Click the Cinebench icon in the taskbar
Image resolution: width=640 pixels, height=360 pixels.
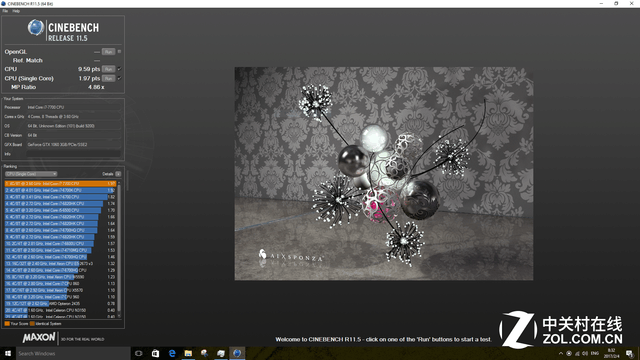click(237, 353)
